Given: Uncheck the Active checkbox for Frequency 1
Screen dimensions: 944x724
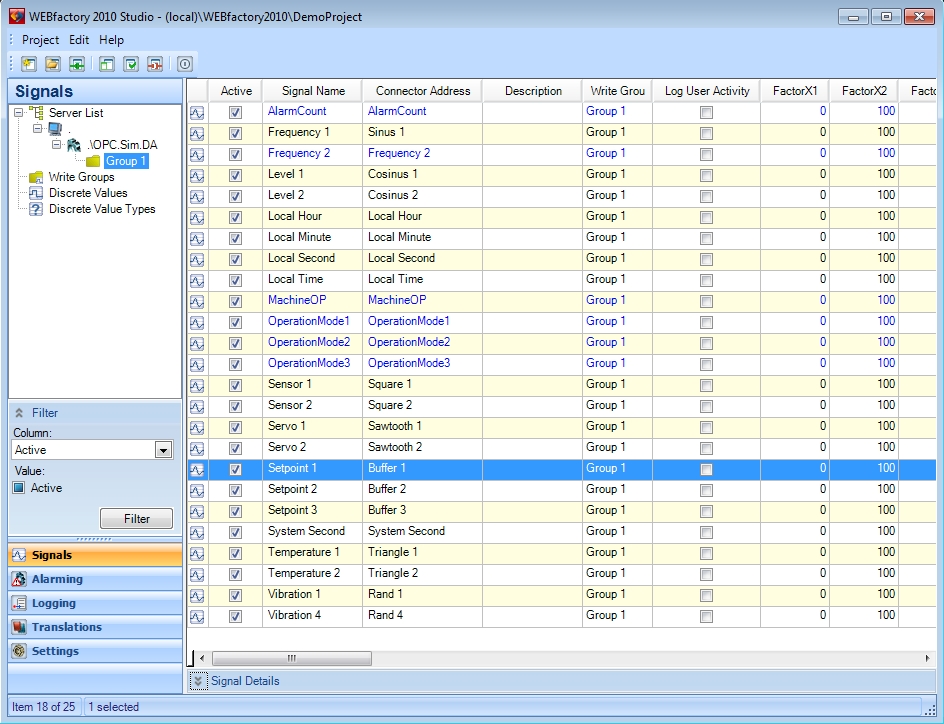Looking at the screenshot, I should click(236, 133).
